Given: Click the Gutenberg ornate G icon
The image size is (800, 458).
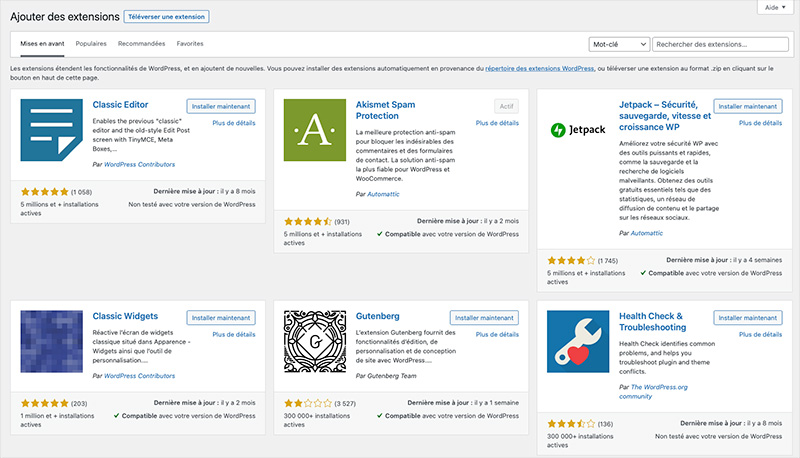Looking at the screenshot, I should (x=315, y=341).
